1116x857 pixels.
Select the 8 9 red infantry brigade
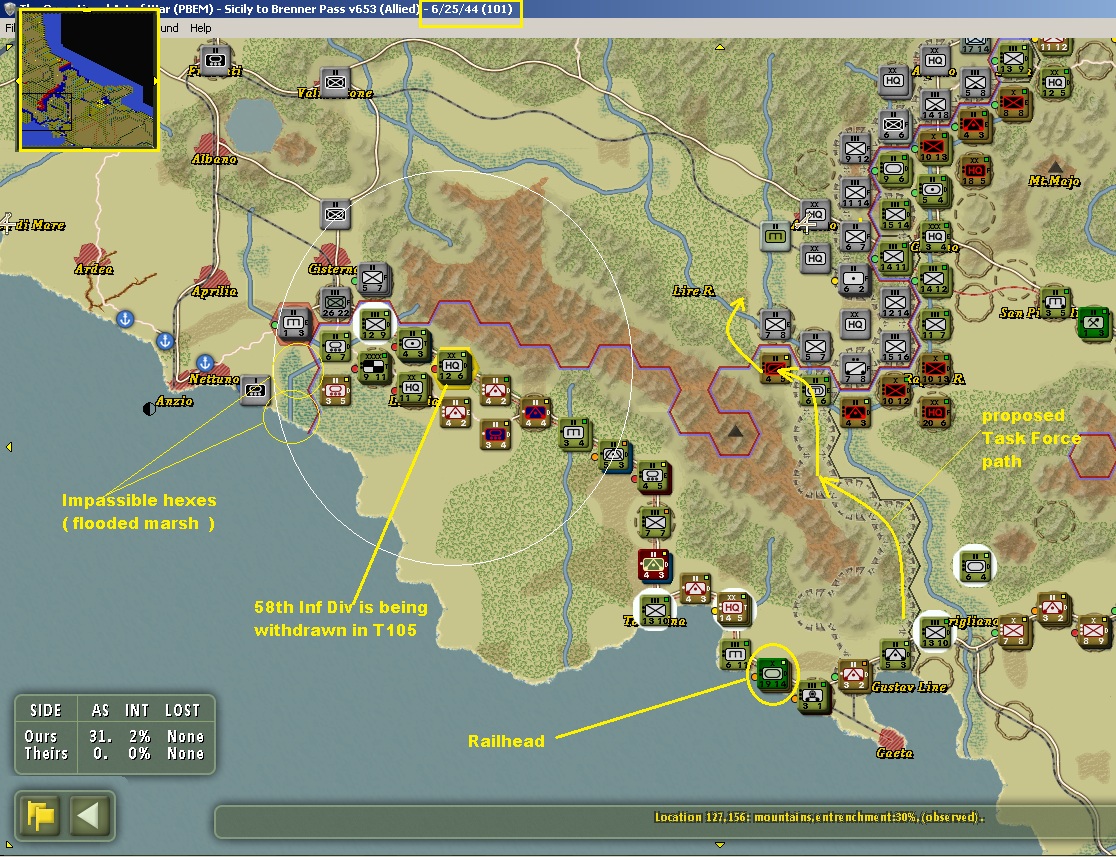[1094, 632]
